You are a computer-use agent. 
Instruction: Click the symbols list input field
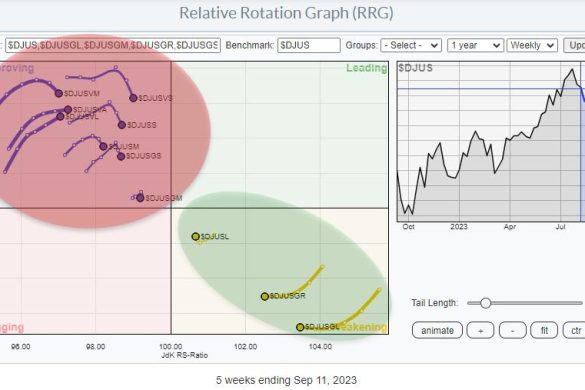click(113, 45)
